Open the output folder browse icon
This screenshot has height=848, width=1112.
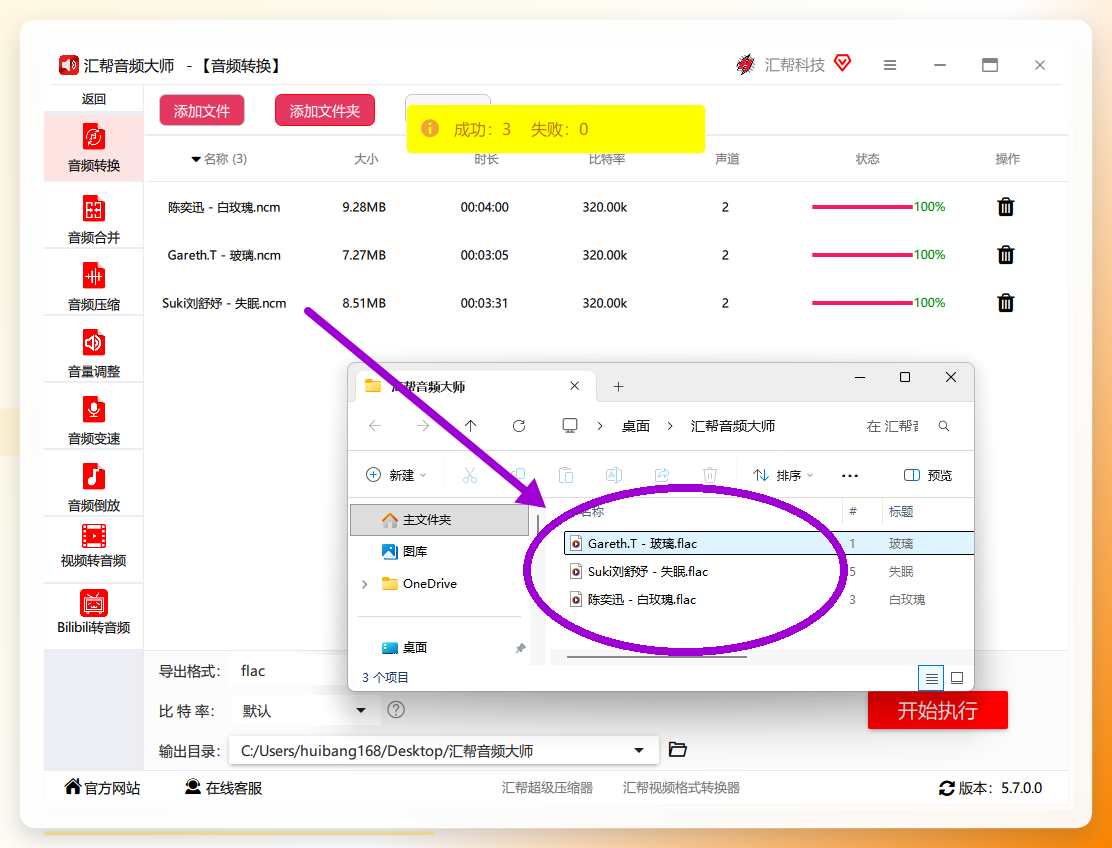point(677,749)
